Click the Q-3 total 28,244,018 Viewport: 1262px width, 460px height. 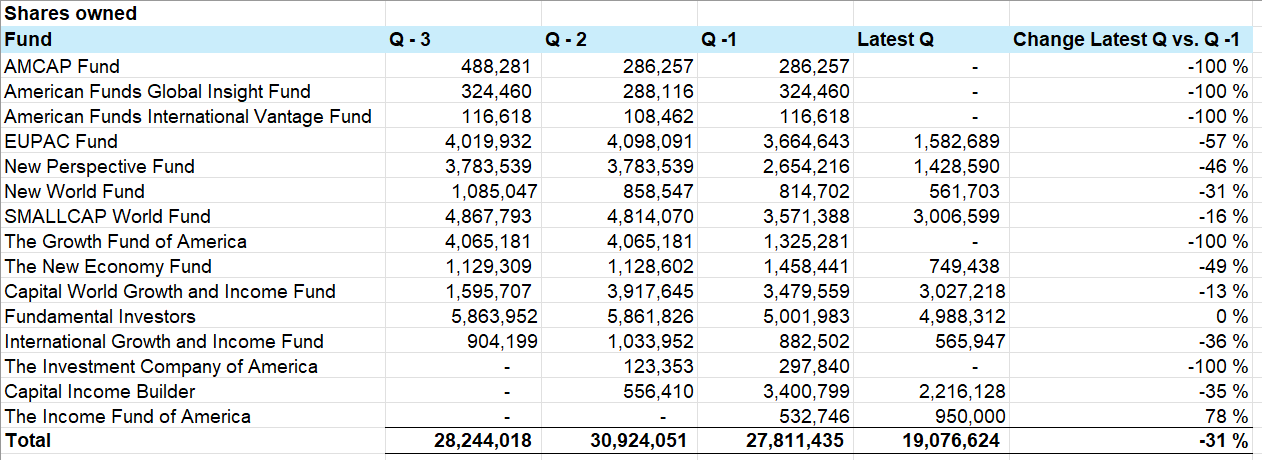click(x=483, y=440)
